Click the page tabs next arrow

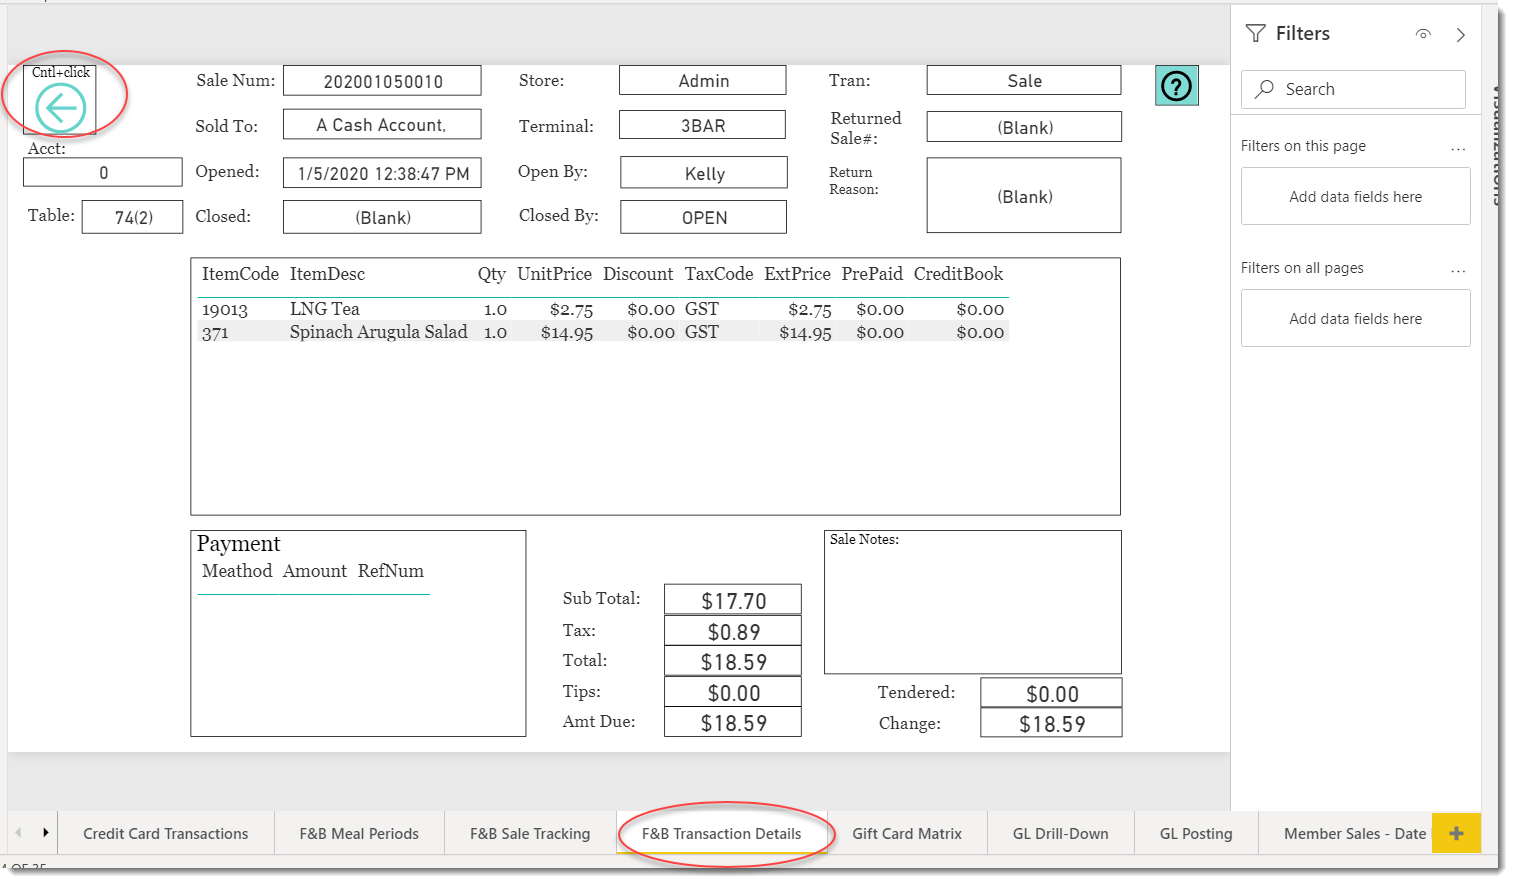(45, 832)
